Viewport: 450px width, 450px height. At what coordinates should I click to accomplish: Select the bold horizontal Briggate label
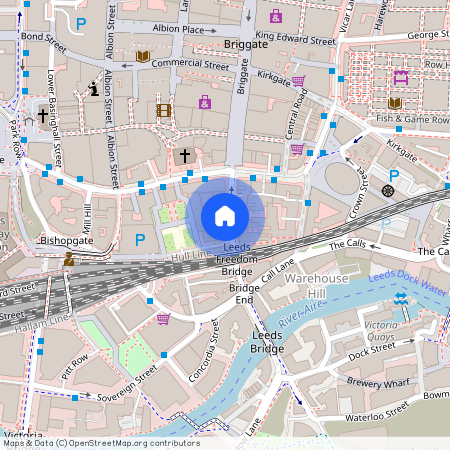pyautogui.click(x=246, y=44)
